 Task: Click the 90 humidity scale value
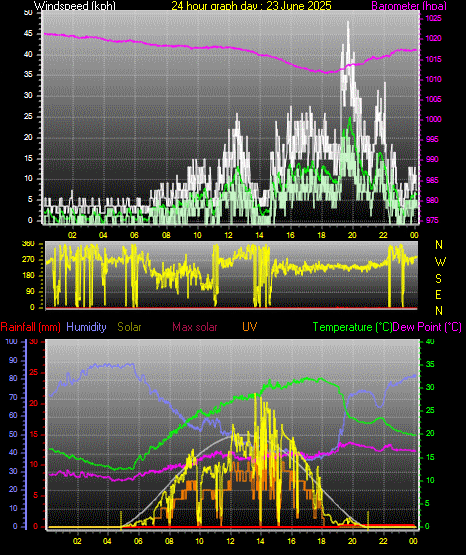[13, 360]
